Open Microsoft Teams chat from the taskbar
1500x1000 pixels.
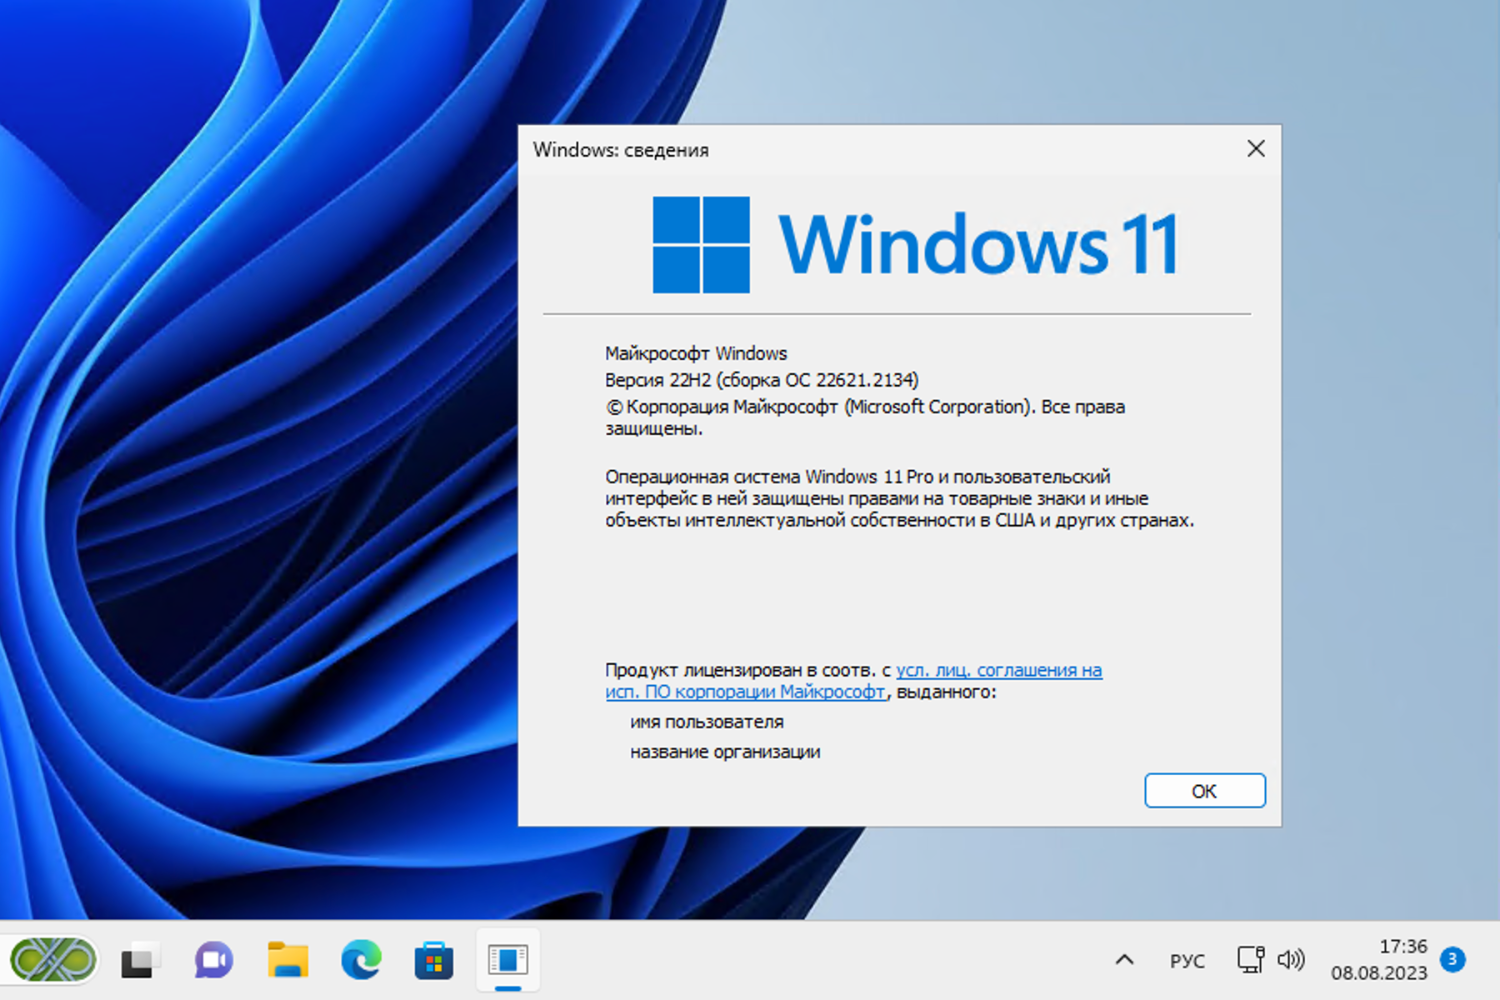(x=211, y=960)
